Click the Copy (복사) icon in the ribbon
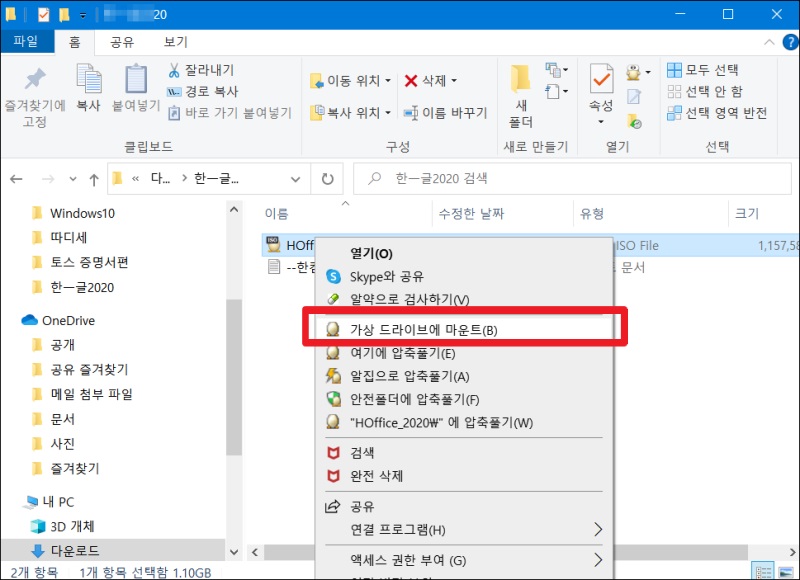Viewport: 800px width, 580px height. click(x=88, y=90)
